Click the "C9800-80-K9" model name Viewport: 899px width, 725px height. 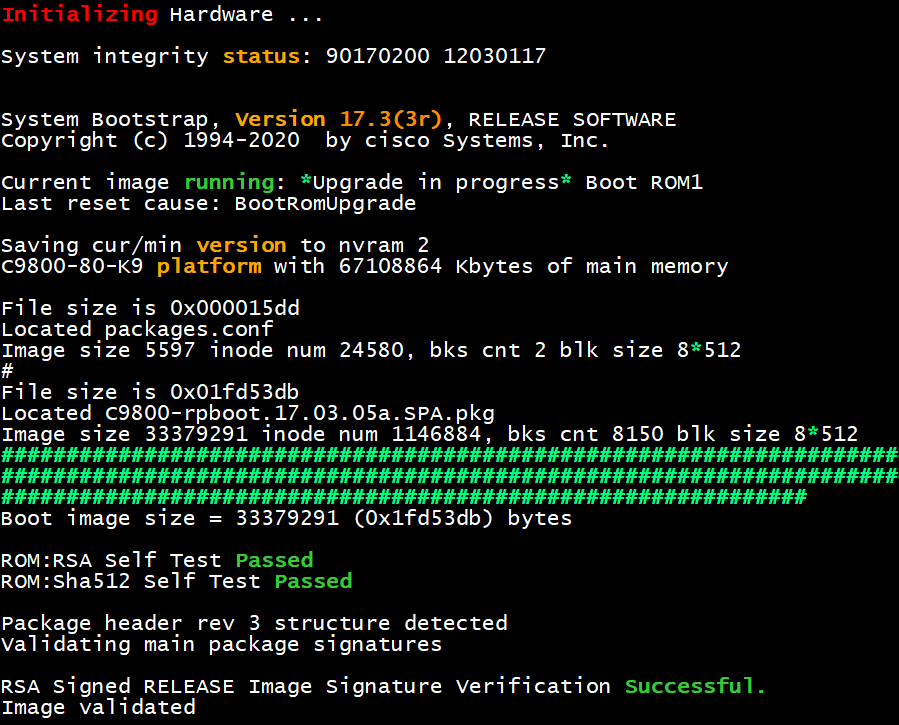pyautogui.click(x=72, y=266)
